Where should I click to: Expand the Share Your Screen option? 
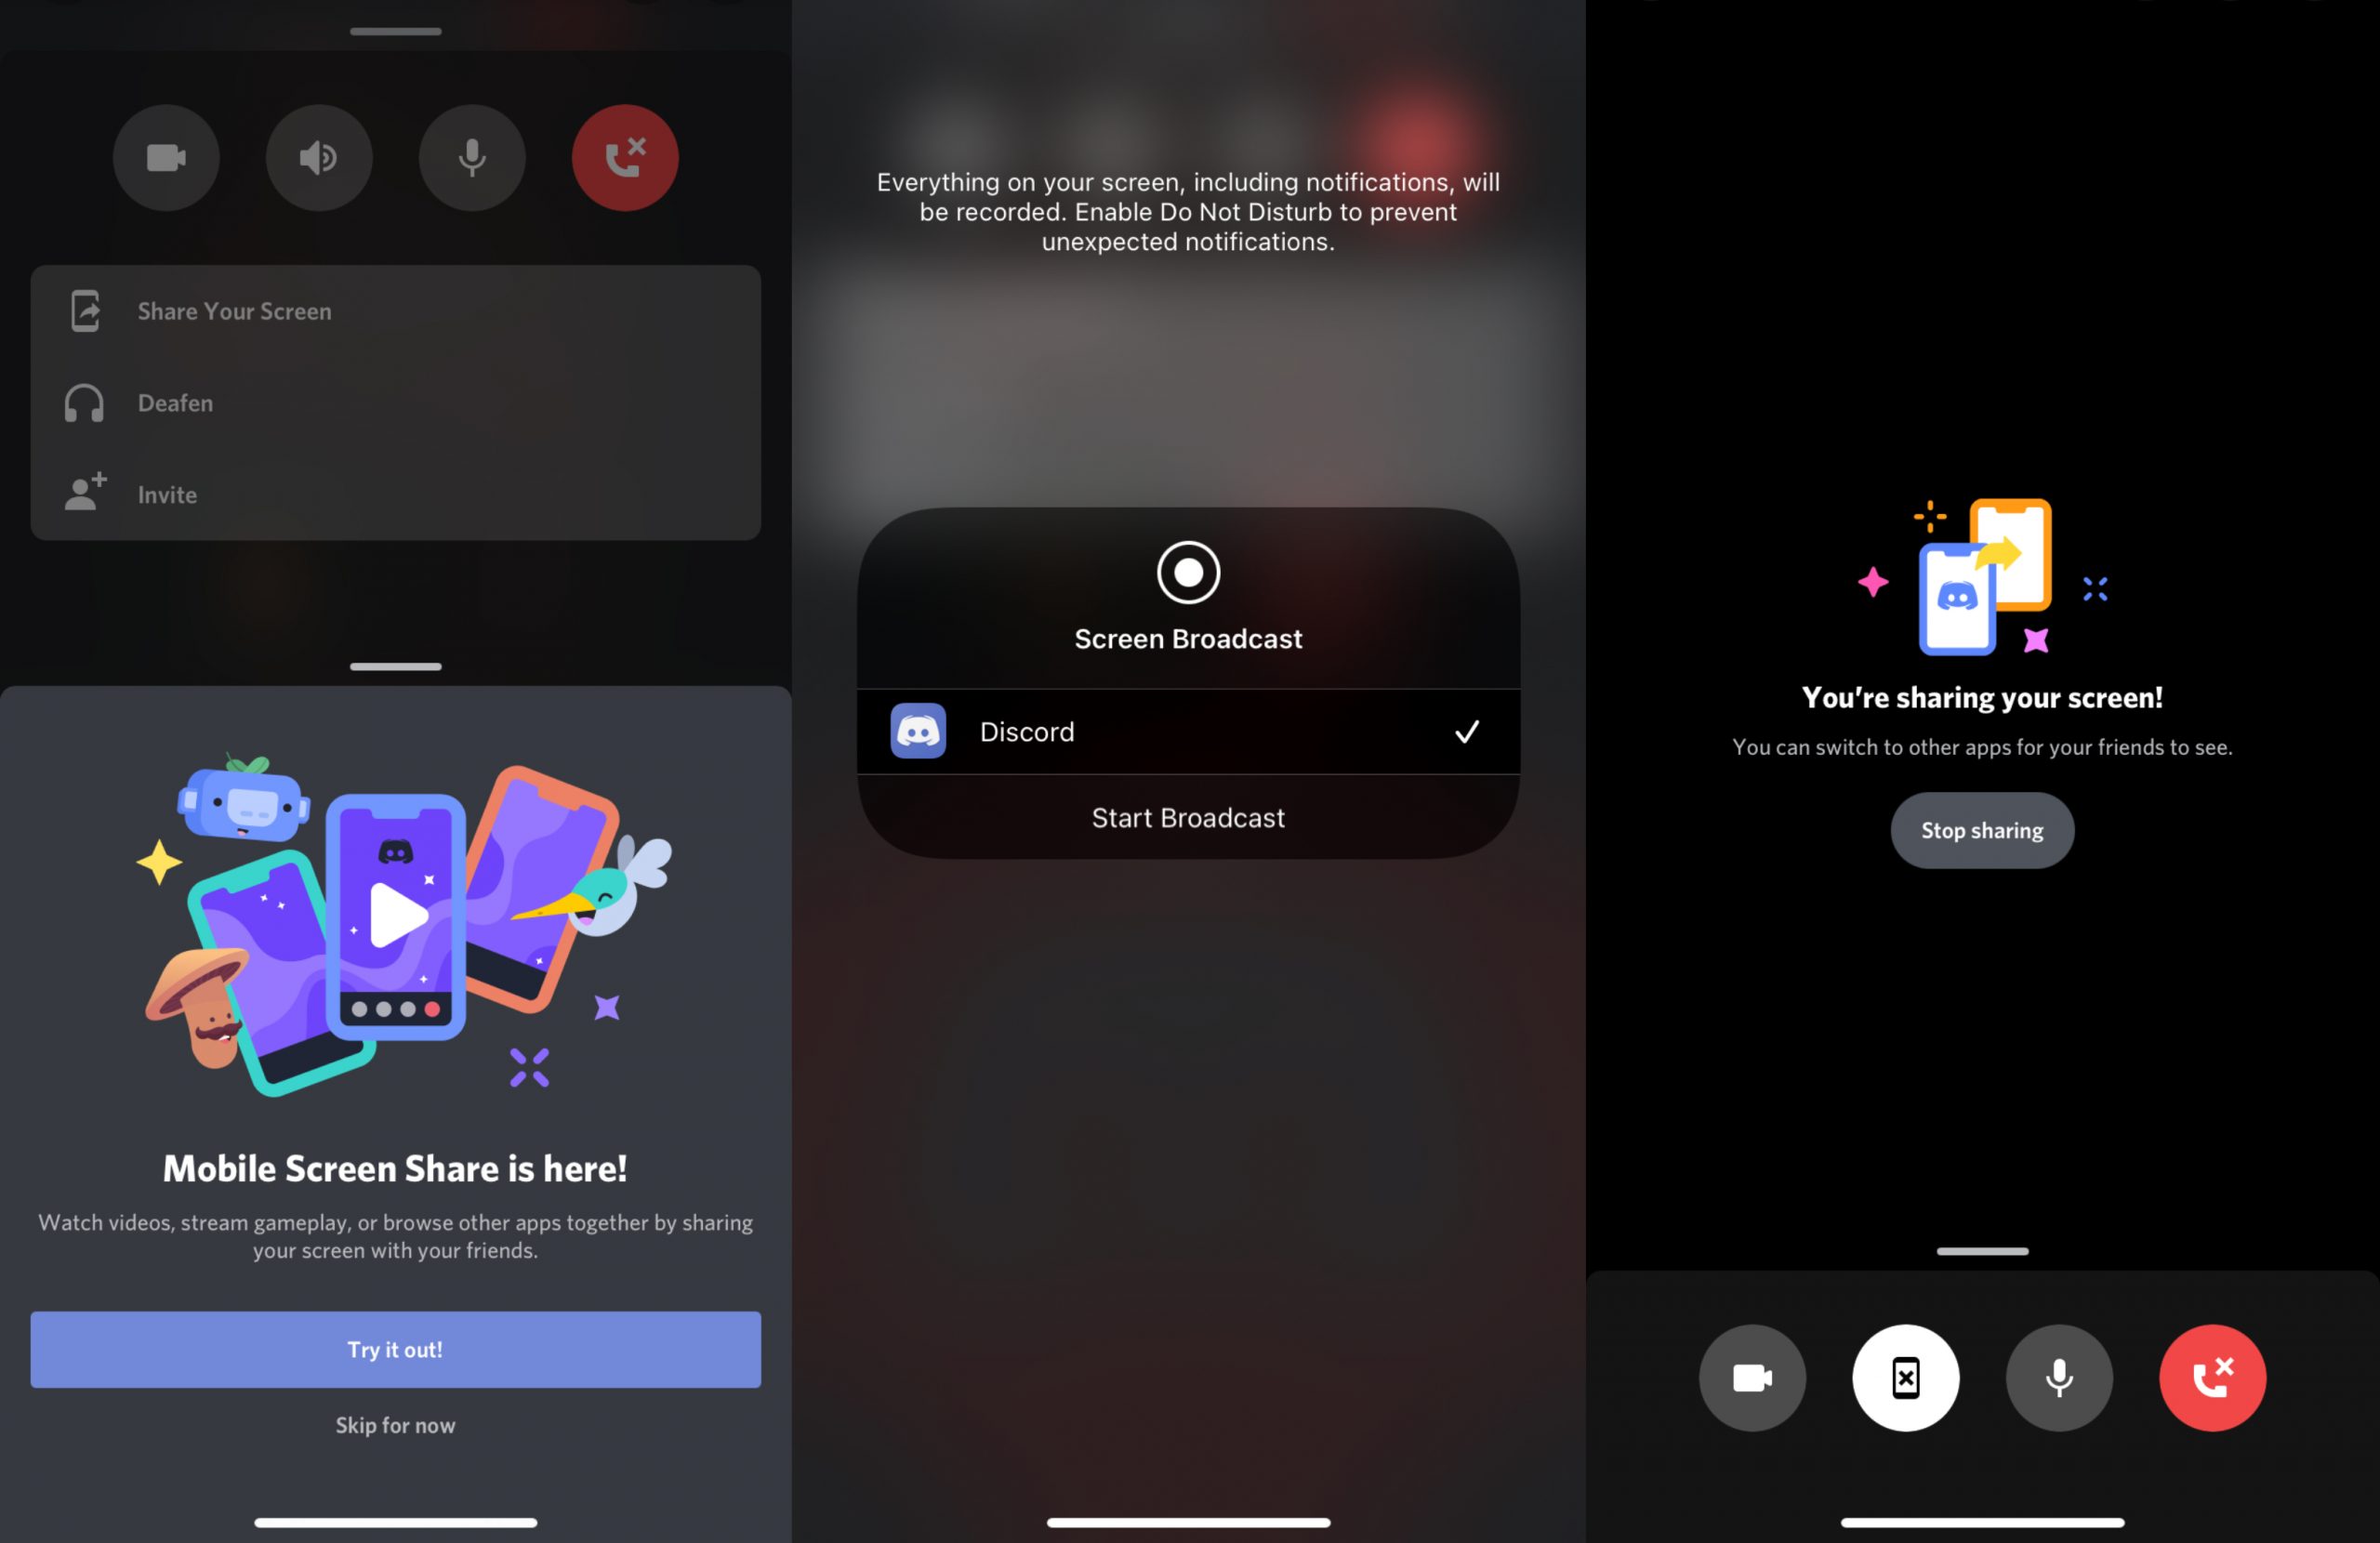tap(395, 310)
